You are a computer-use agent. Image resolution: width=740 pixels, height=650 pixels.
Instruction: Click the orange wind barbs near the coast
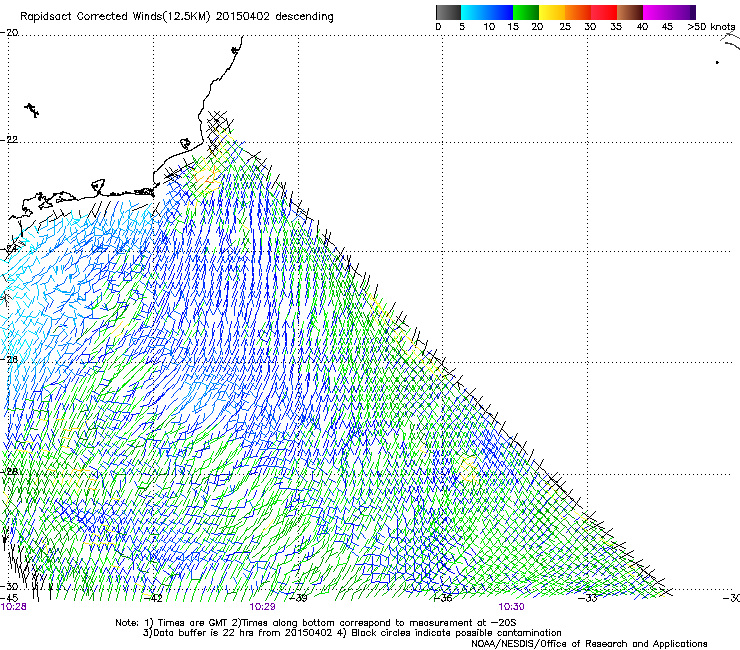point(208,177)
